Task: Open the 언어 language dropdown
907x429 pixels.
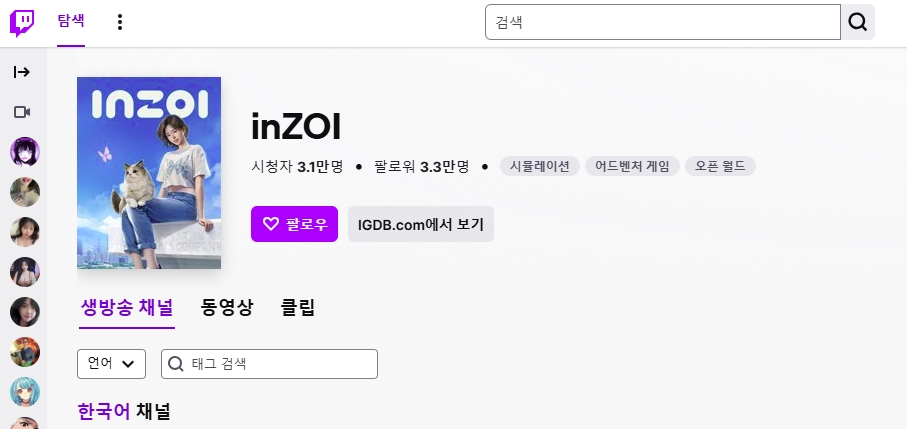Action: coord(111,364)
